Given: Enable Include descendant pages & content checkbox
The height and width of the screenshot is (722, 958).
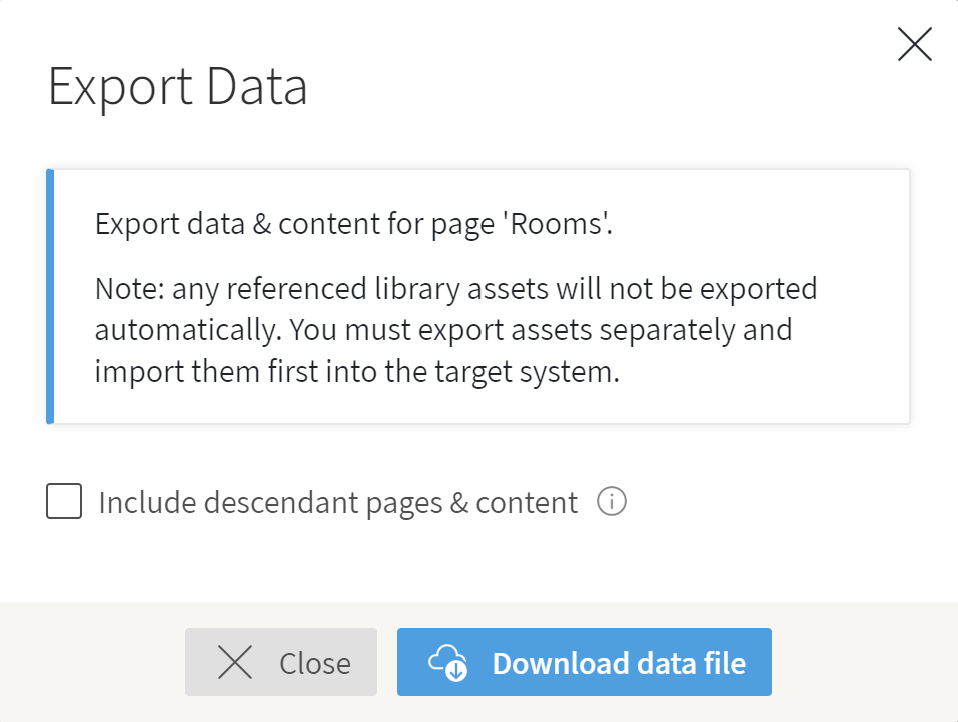Looking at the screenshot, I should [64, 501].
